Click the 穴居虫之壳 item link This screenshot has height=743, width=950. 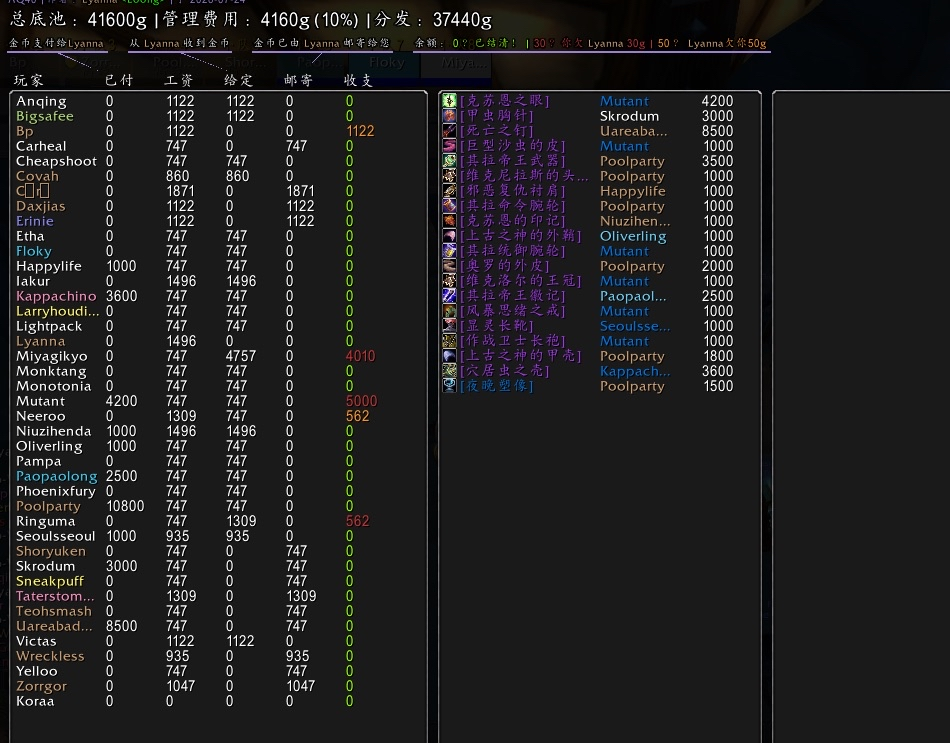coord(505,371)
